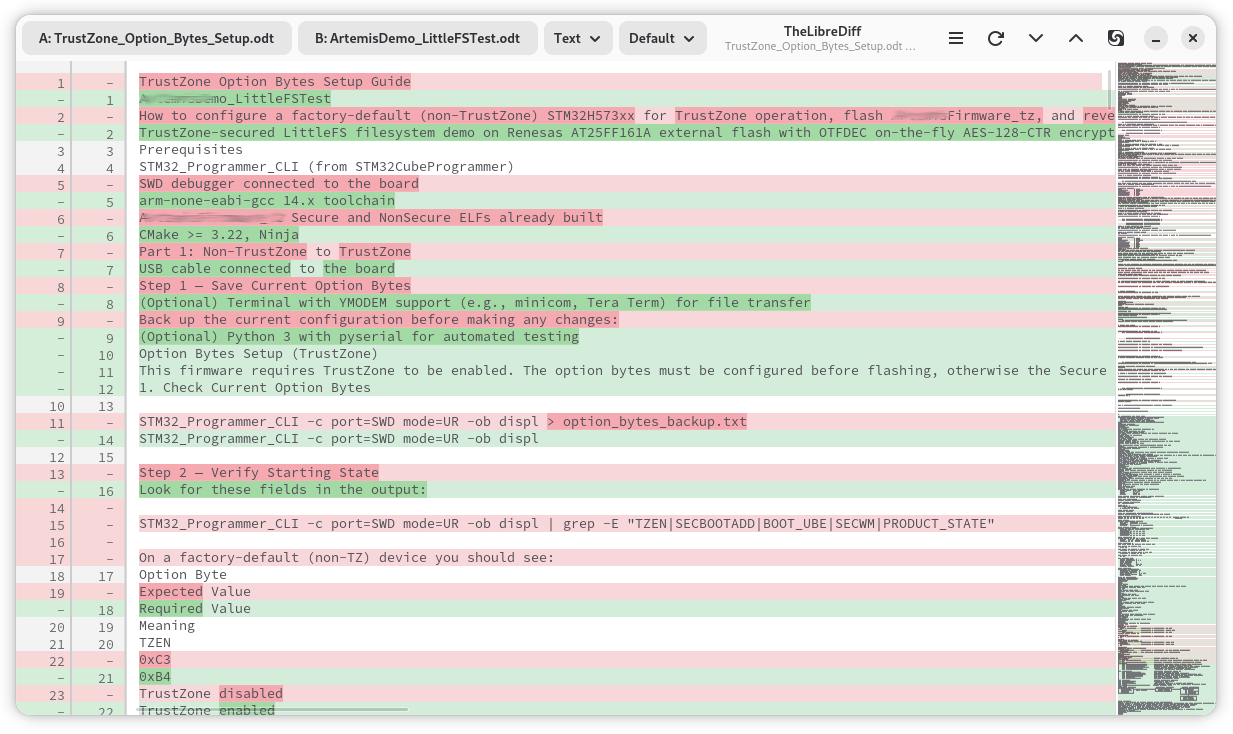Viewport: 1233px width, 734px height.
Task: Jump to next difference with down chevron
Action: coord(1036,37)
